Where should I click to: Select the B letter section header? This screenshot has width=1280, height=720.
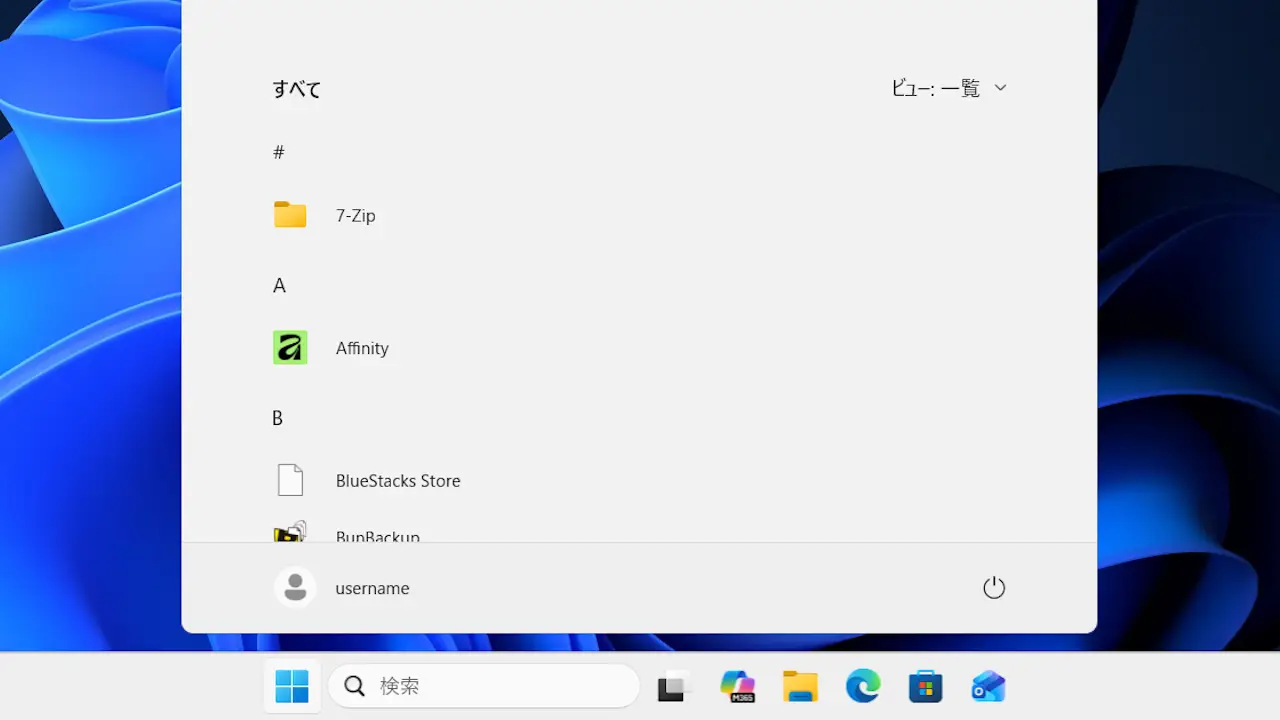click(278, 418)
